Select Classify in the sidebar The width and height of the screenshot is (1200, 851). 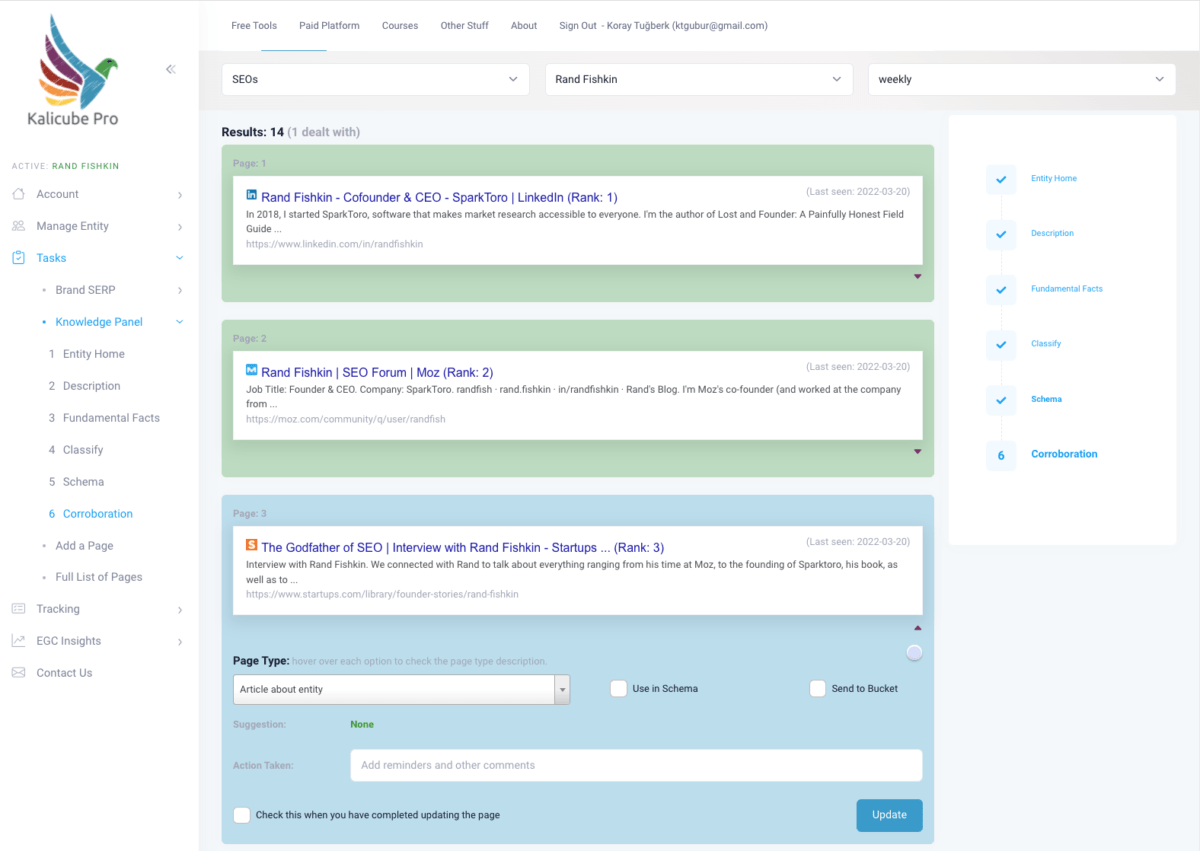tap(83, 450)
